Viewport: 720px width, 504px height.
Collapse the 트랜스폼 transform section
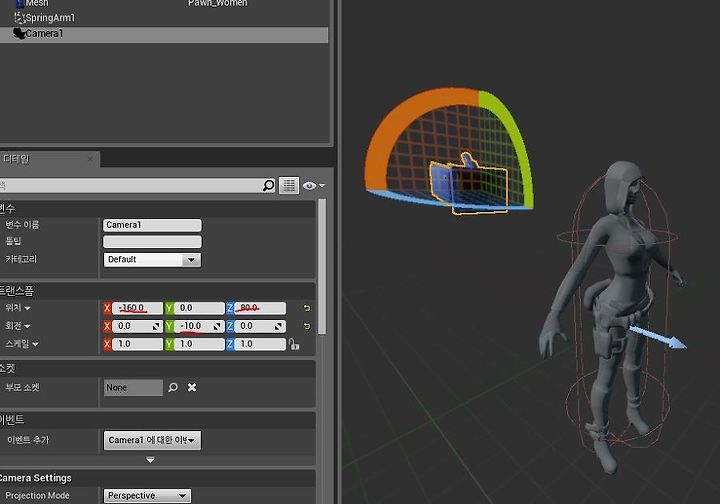click(158, 291)
